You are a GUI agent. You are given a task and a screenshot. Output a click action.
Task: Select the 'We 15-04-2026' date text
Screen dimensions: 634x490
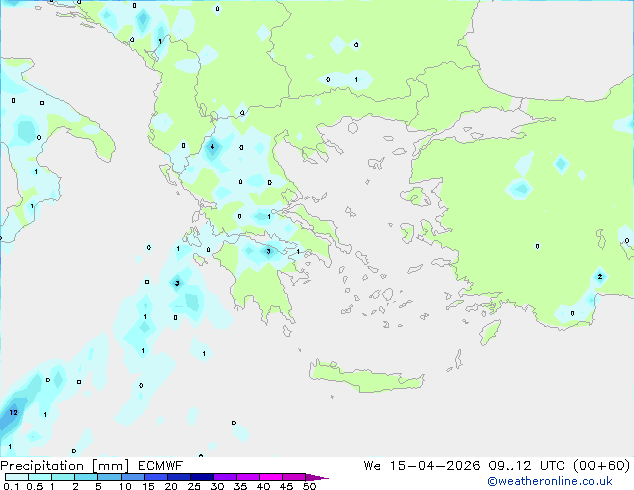coord(422,466)
